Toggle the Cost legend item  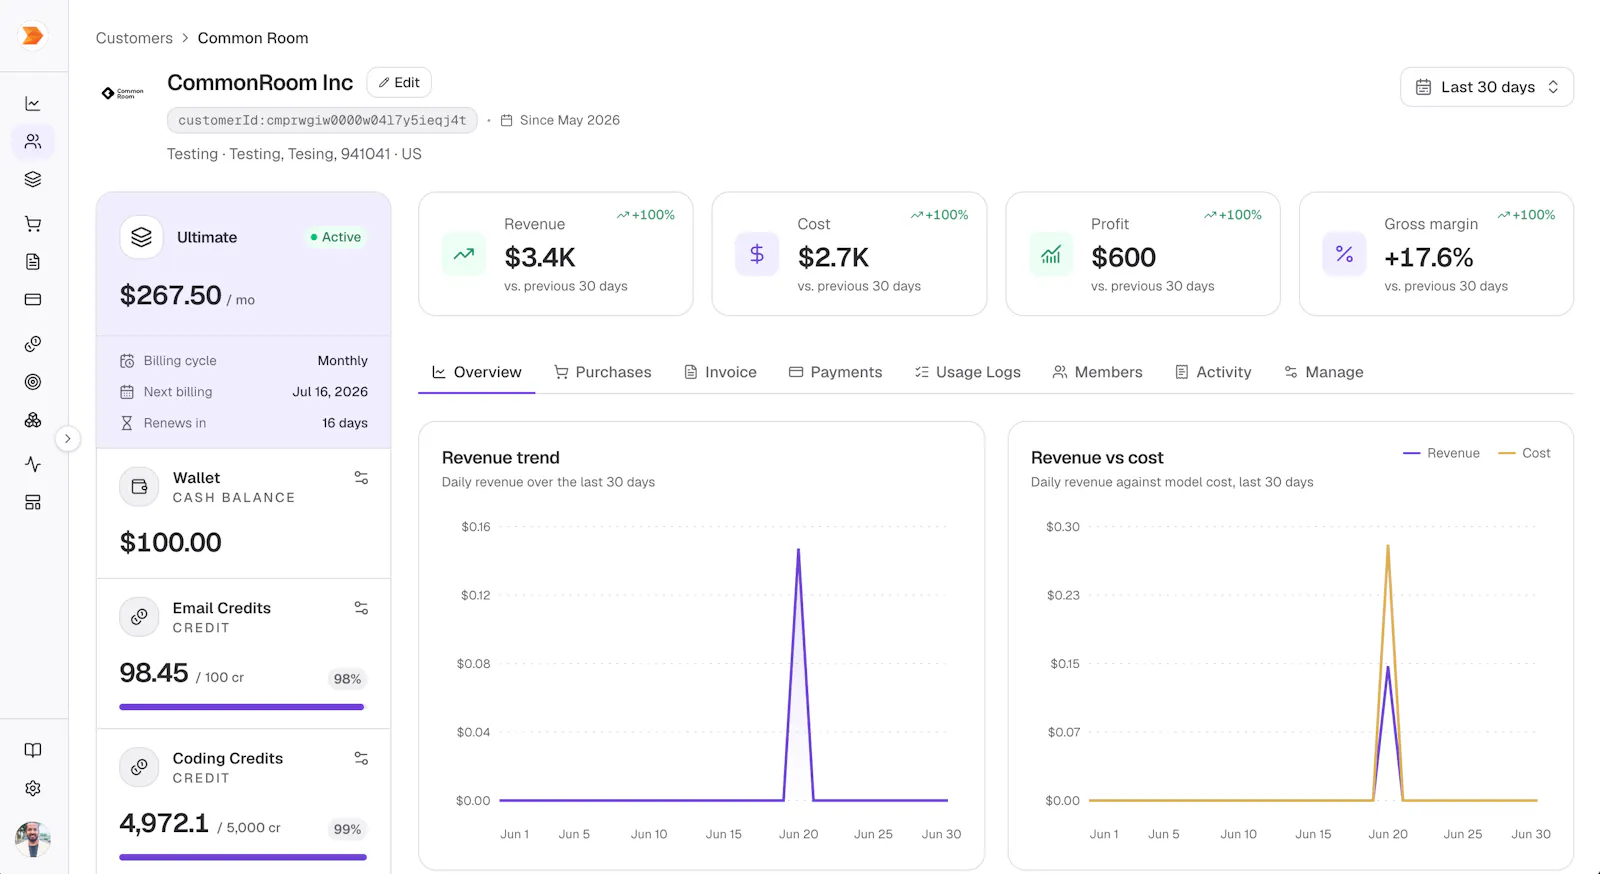pos(1524,453)
